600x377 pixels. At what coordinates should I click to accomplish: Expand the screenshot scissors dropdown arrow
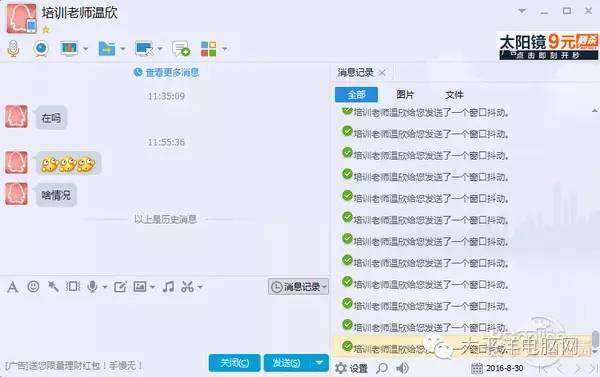(x=200, y=287)
